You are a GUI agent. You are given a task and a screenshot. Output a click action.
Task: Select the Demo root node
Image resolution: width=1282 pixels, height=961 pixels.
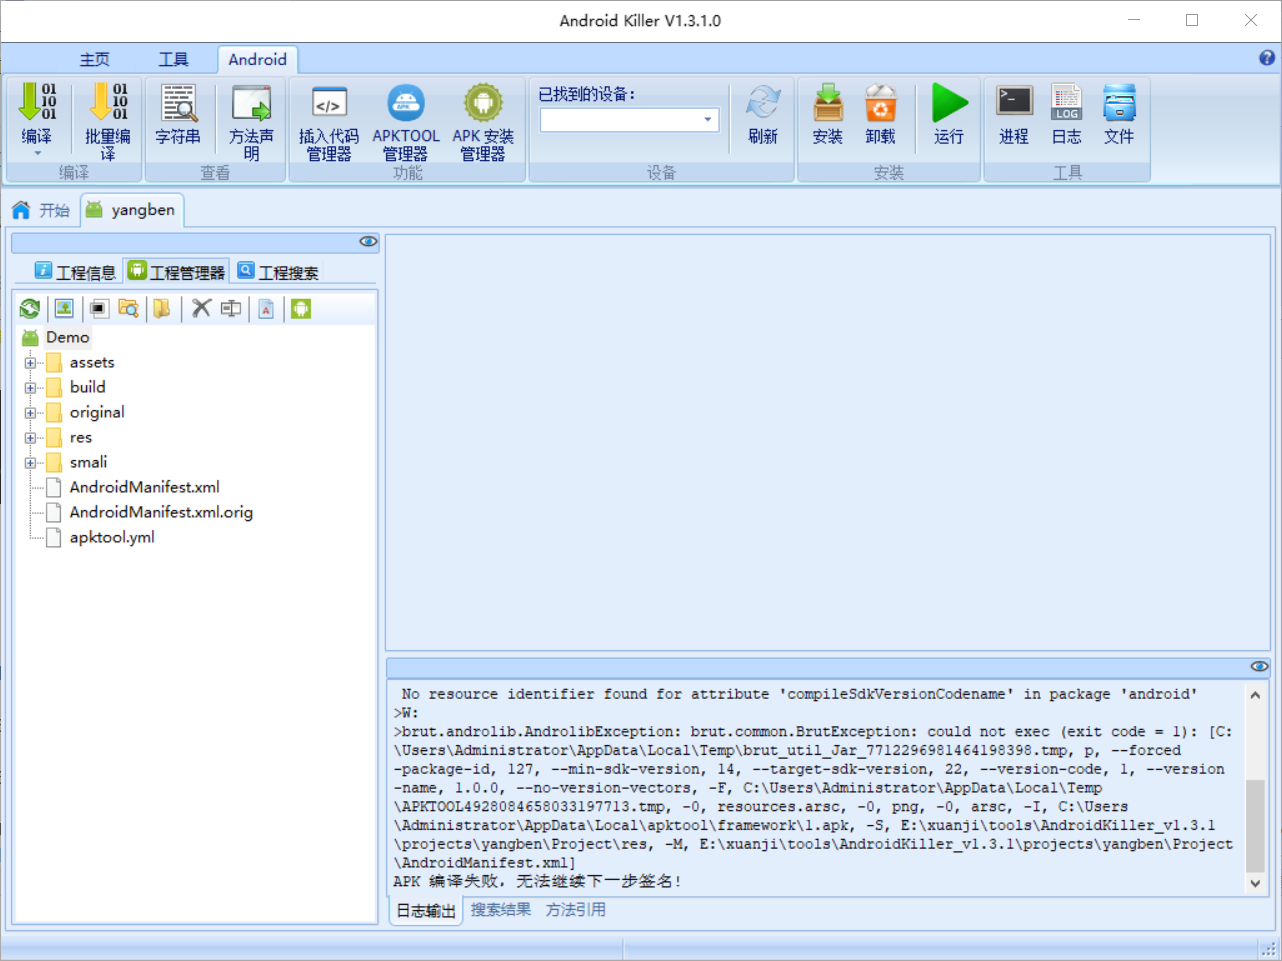click(67, 337)
